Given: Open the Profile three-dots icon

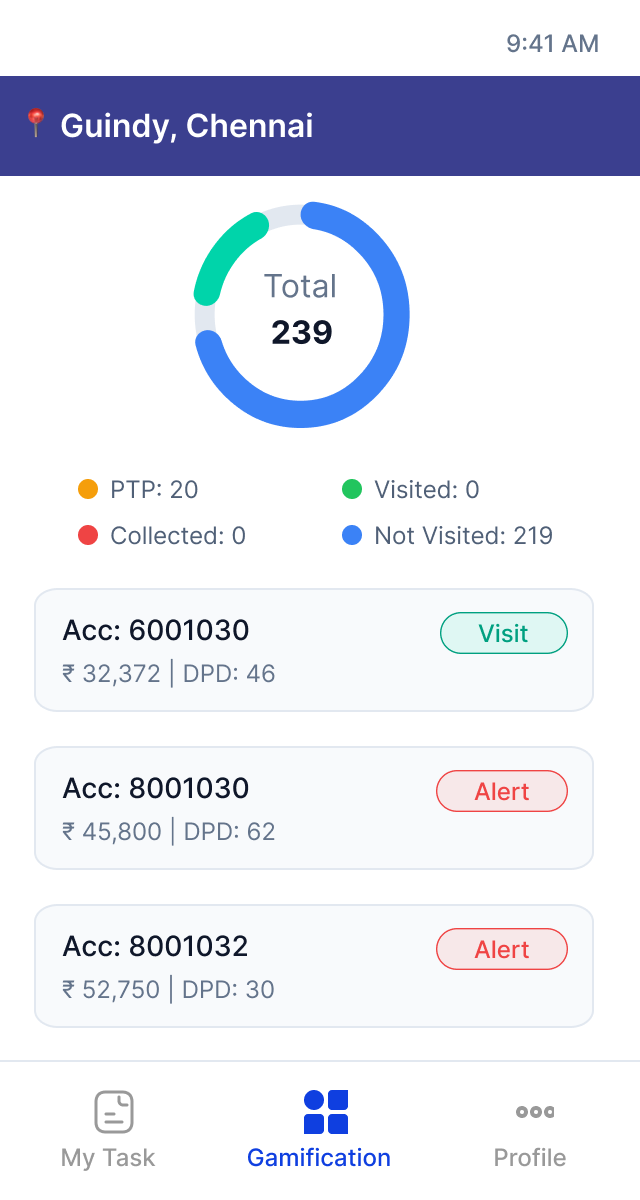Looking at the screenshot, I should tap(535, 1111).
